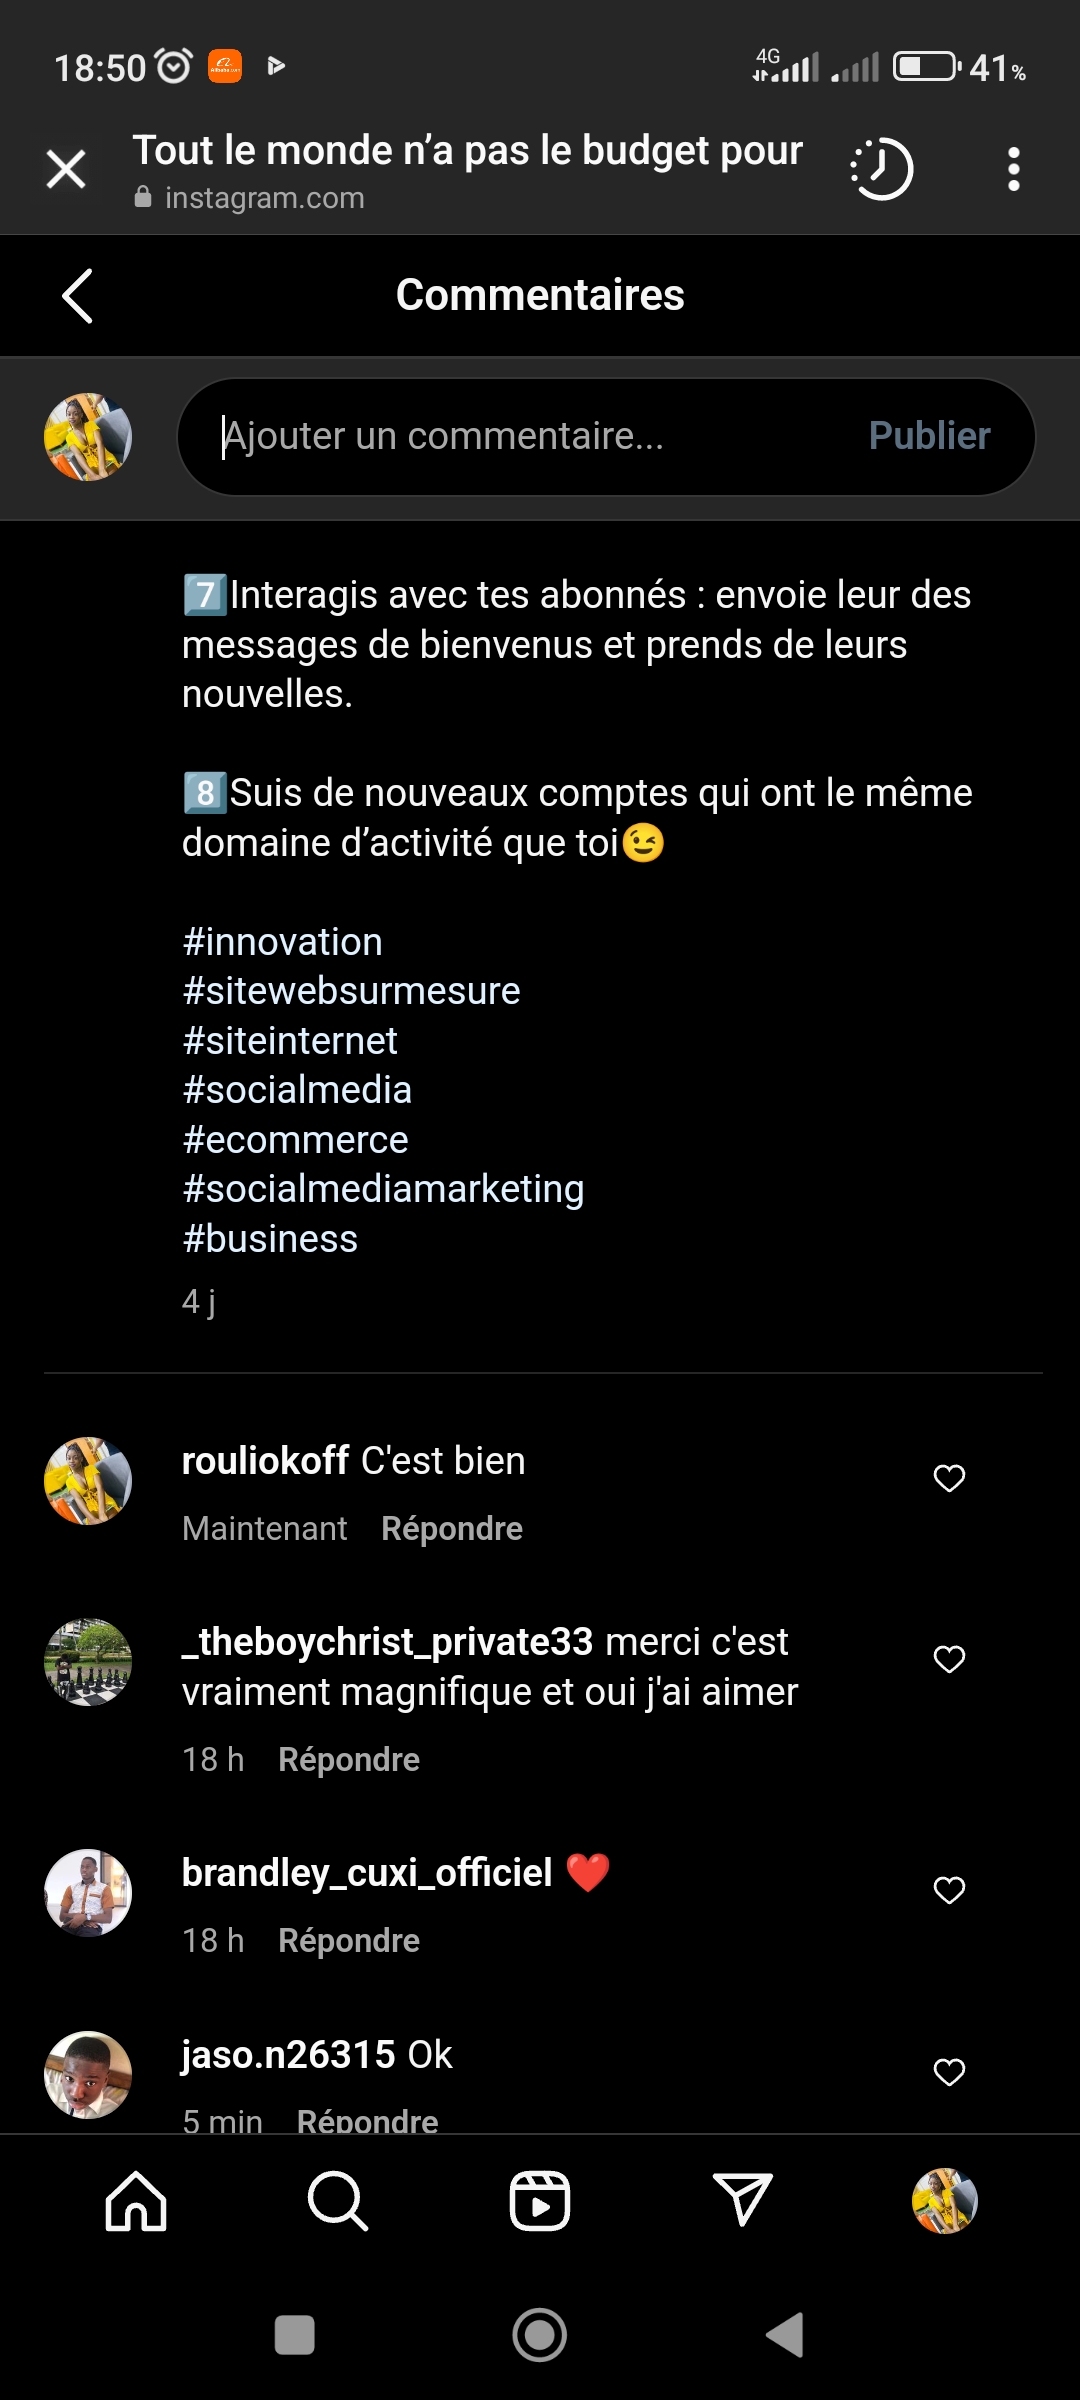This screenshot has width=1080, height=2400.
Task: Open profile tab in bottom navigation
Action: coord(944,2201)
